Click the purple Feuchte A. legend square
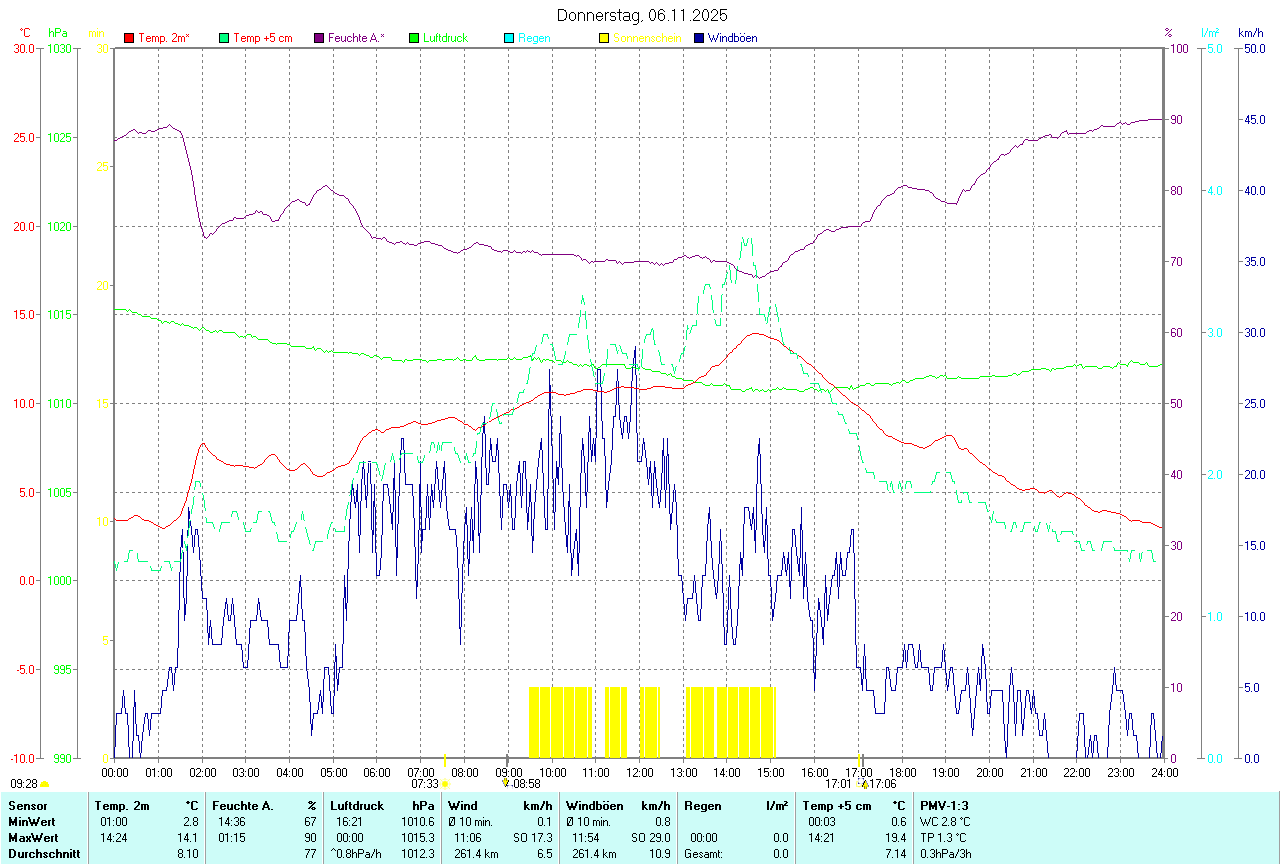The image size is (1280, 864). pos(319,38)
